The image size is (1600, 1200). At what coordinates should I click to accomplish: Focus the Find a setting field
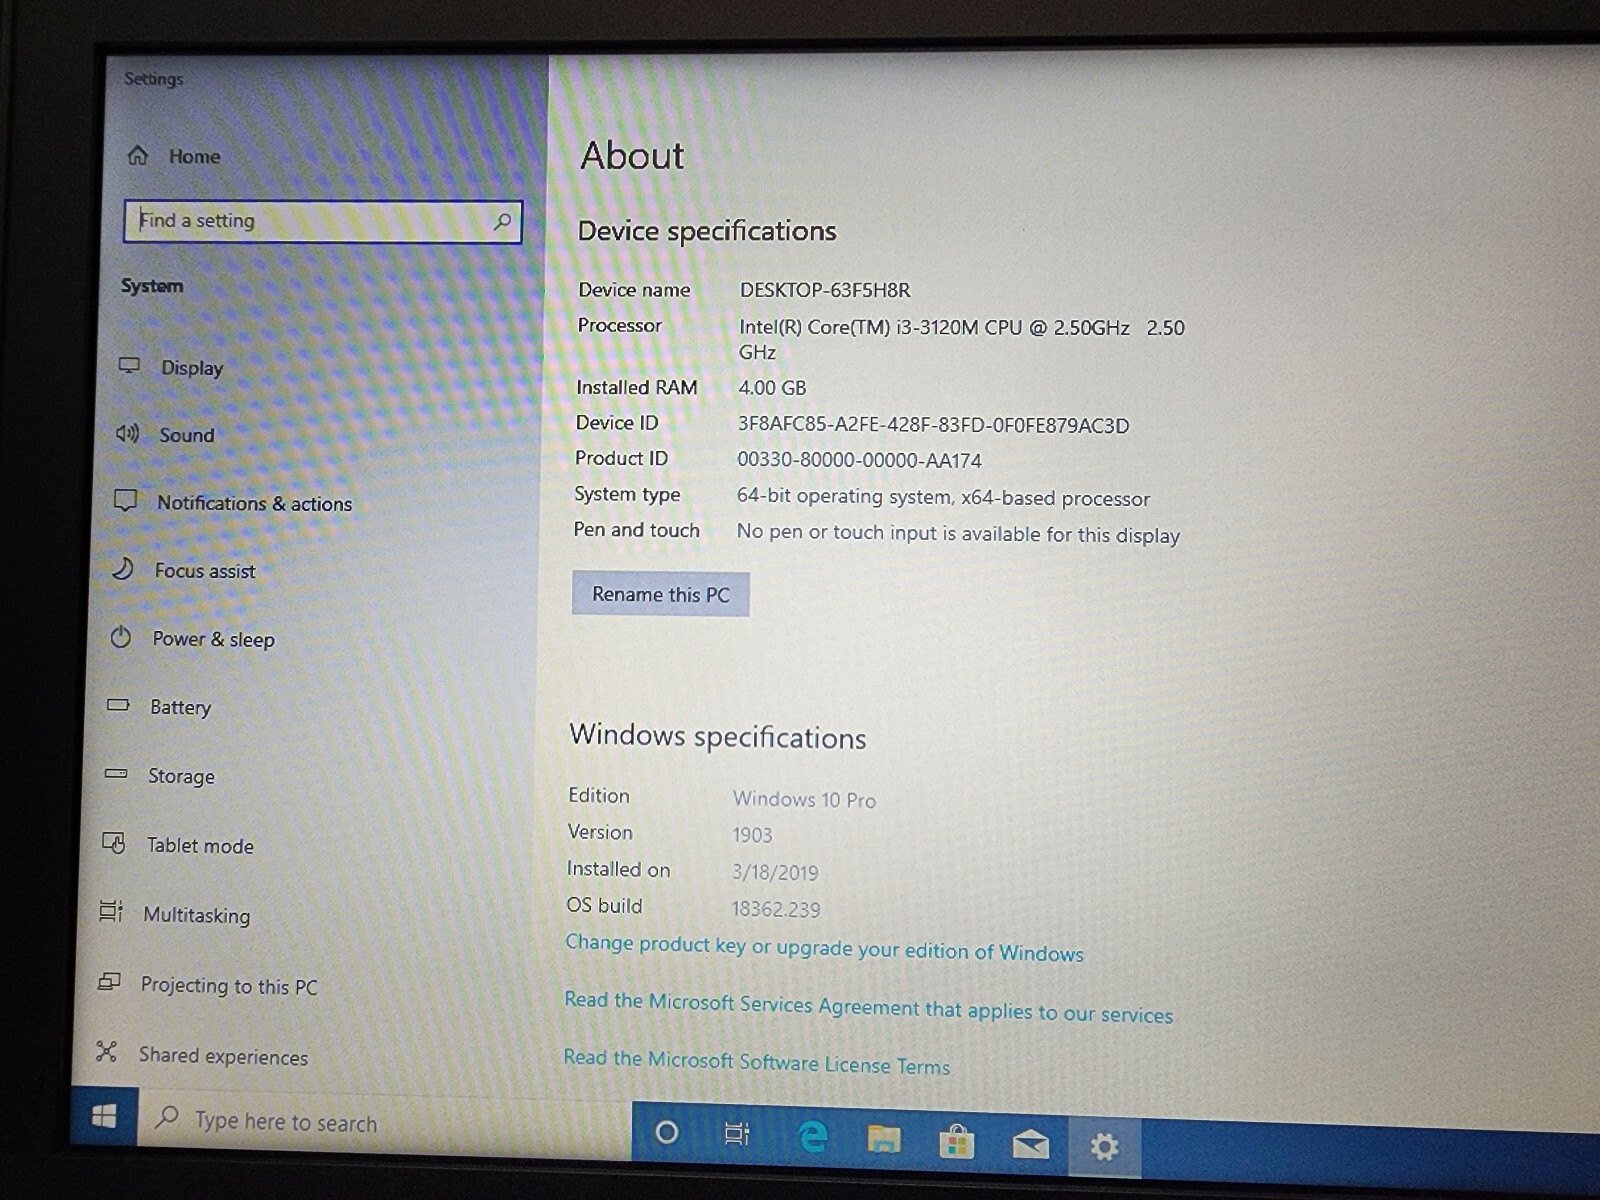click(322, 221)
